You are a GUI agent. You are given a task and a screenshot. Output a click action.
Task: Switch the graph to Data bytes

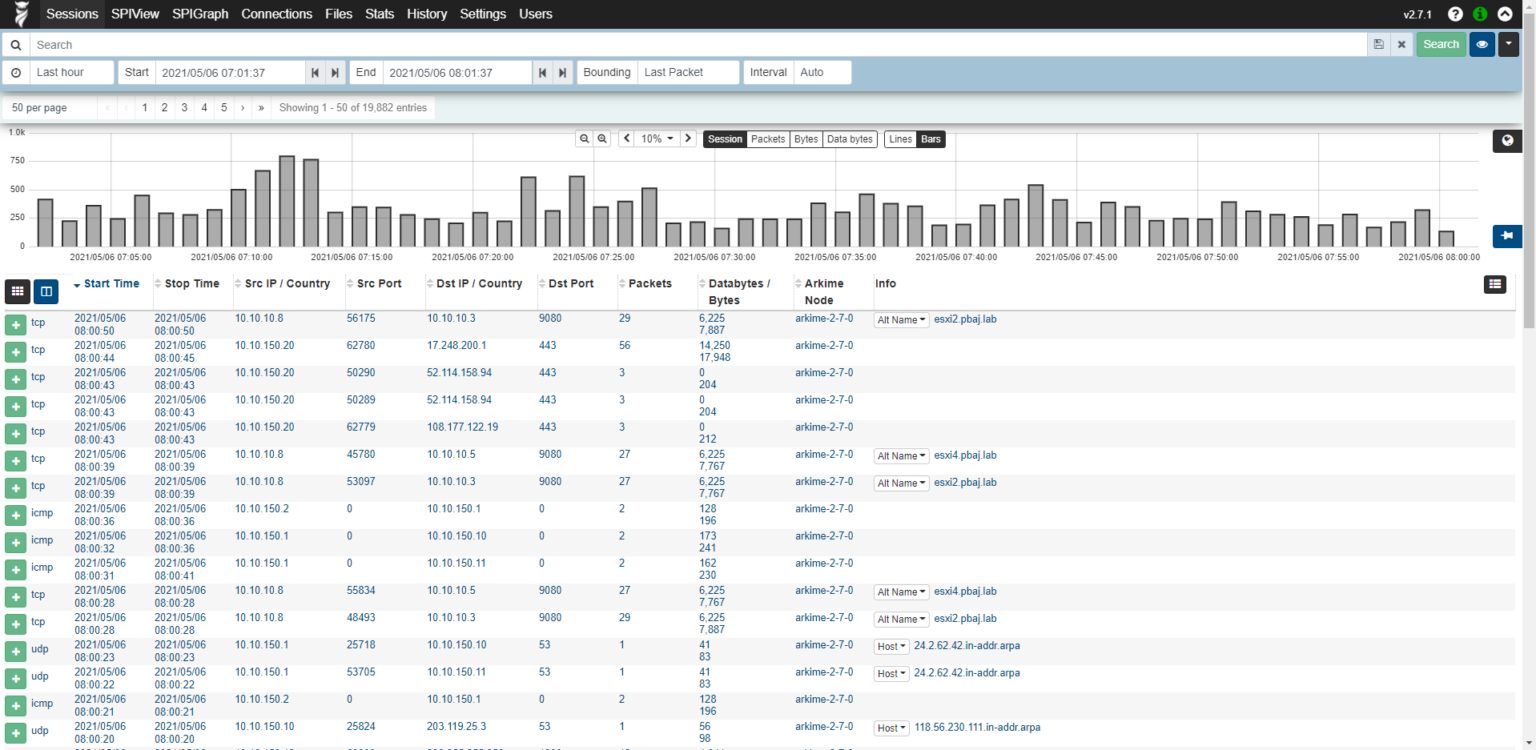click(x=849, y=139)
